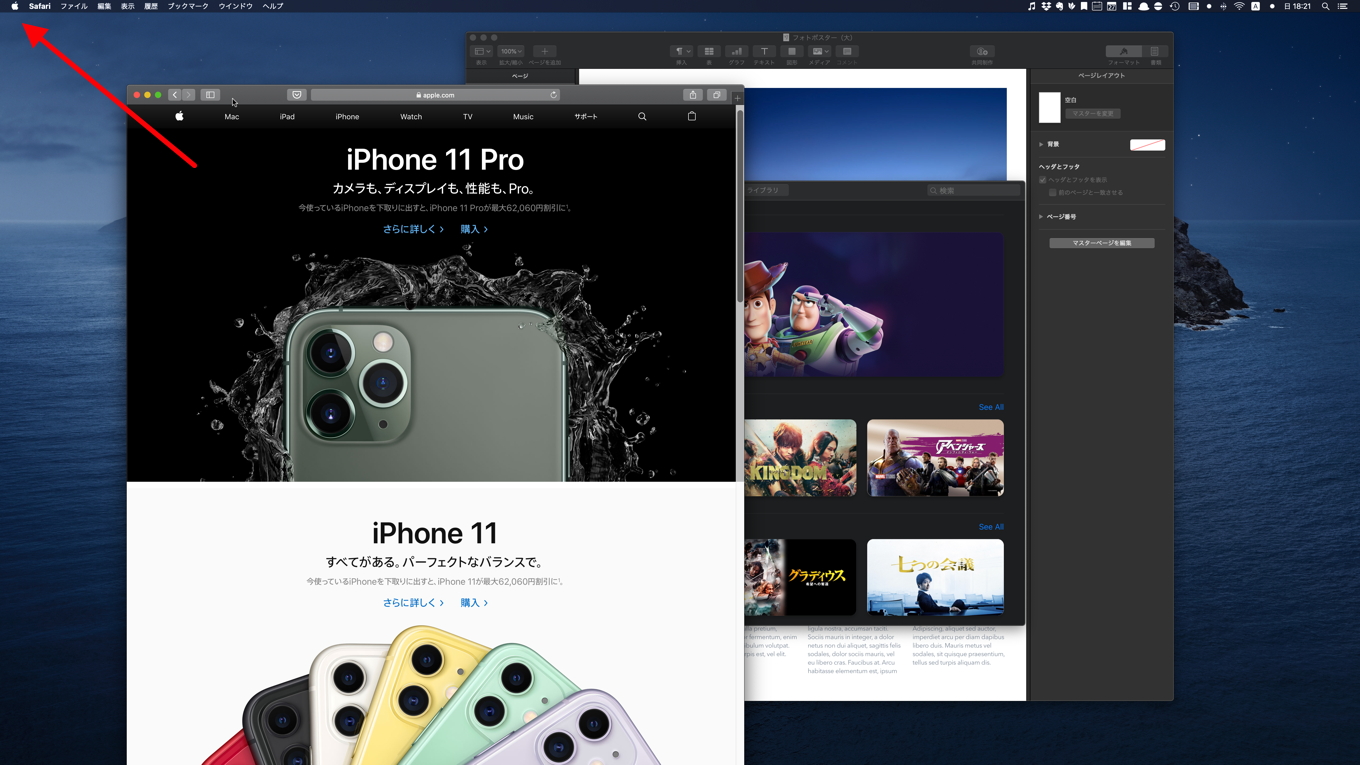Open the Time Machine menu bar icon
Viewport: 1360px width, 765px height.
pos(1175,6)
